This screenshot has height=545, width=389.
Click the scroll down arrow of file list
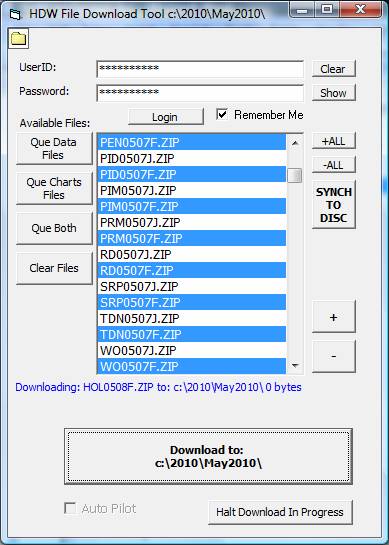[295, 365]
